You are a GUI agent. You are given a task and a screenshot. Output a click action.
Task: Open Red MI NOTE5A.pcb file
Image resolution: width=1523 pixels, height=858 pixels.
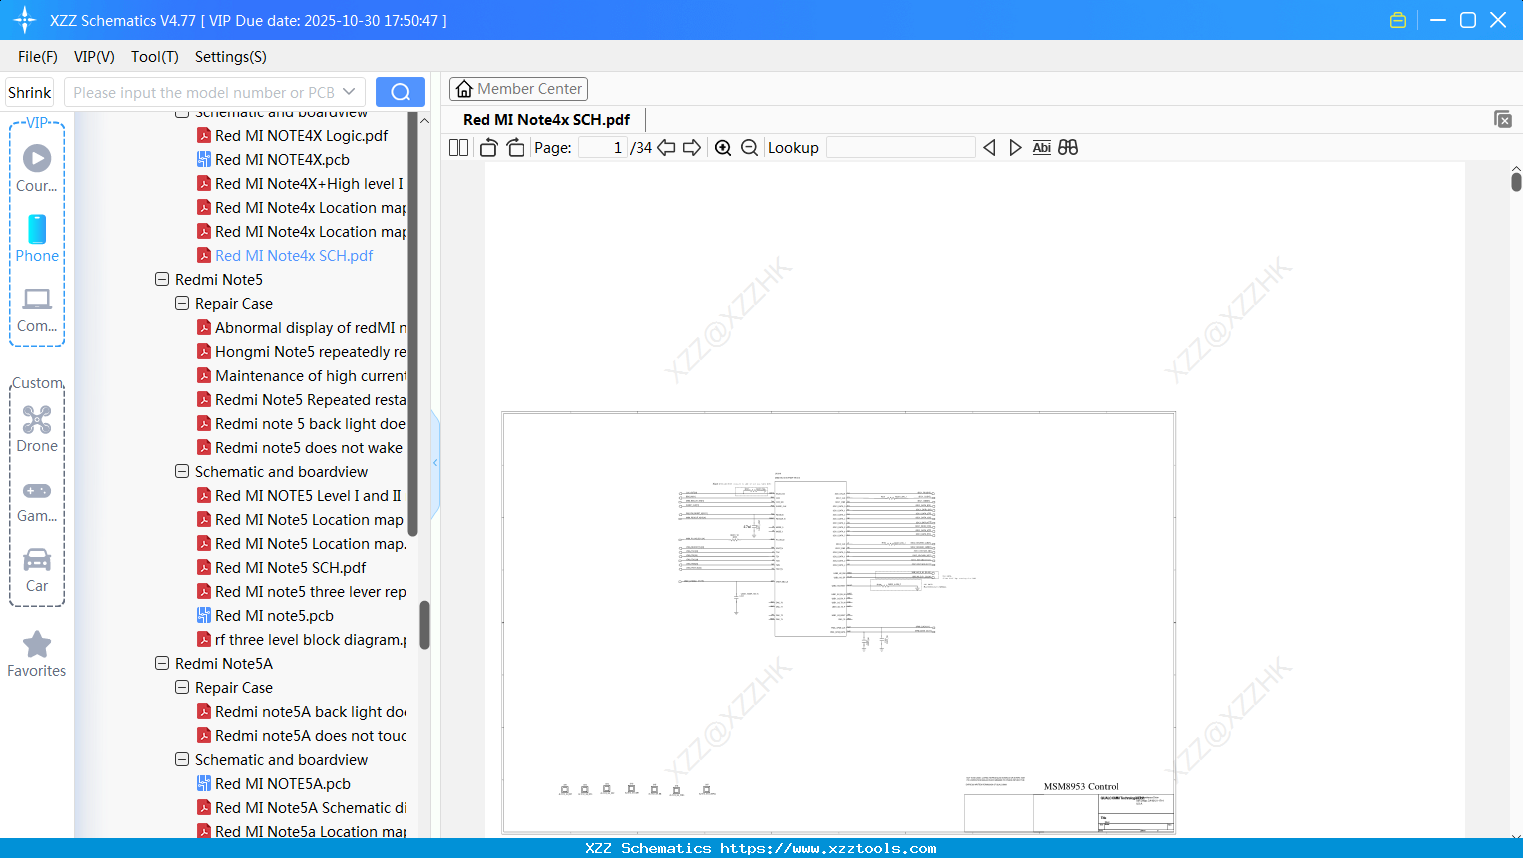[x=274, y=784]
